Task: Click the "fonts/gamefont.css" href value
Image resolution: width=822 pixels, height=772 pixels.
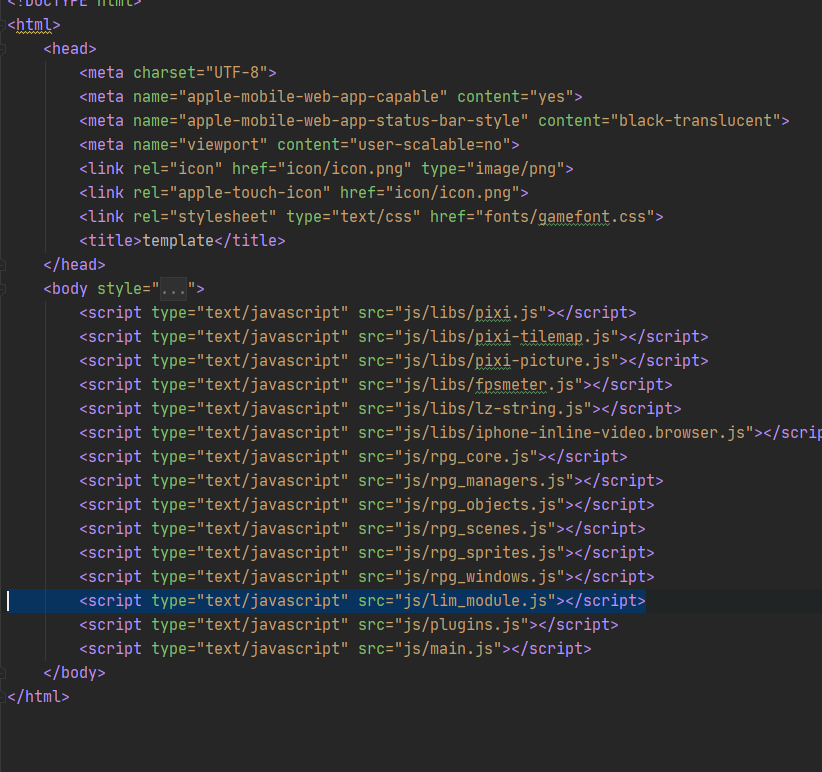Action: (x=565, y=218)
